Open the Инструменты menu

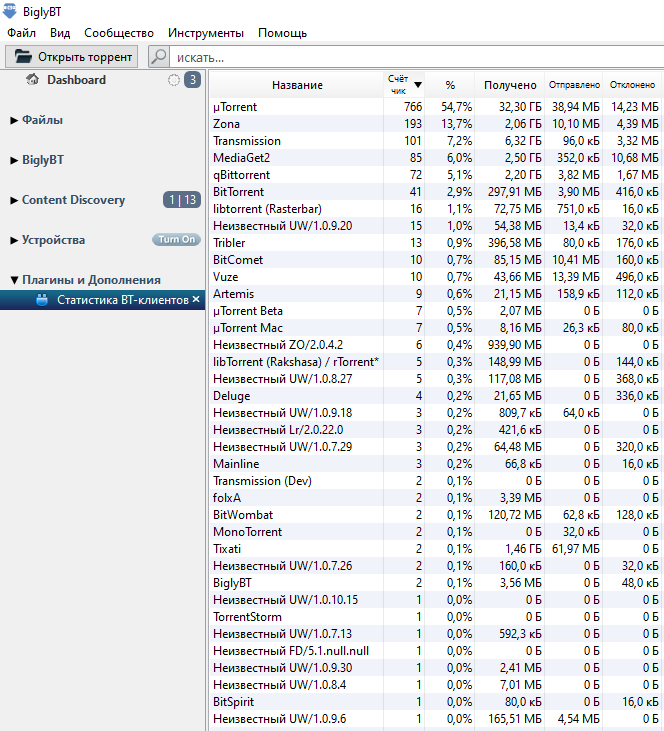(x=206, y=33)
